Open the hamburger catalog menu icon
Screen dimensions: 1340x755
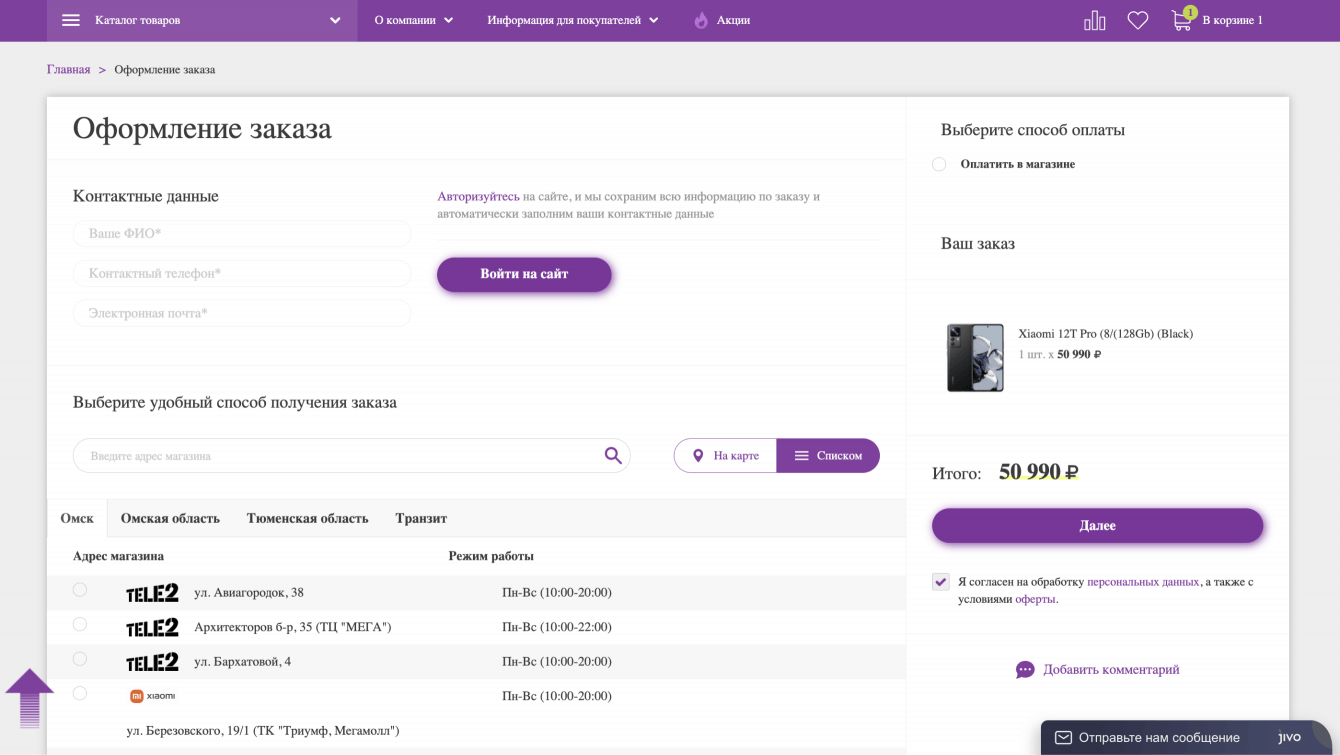[71, 20]
